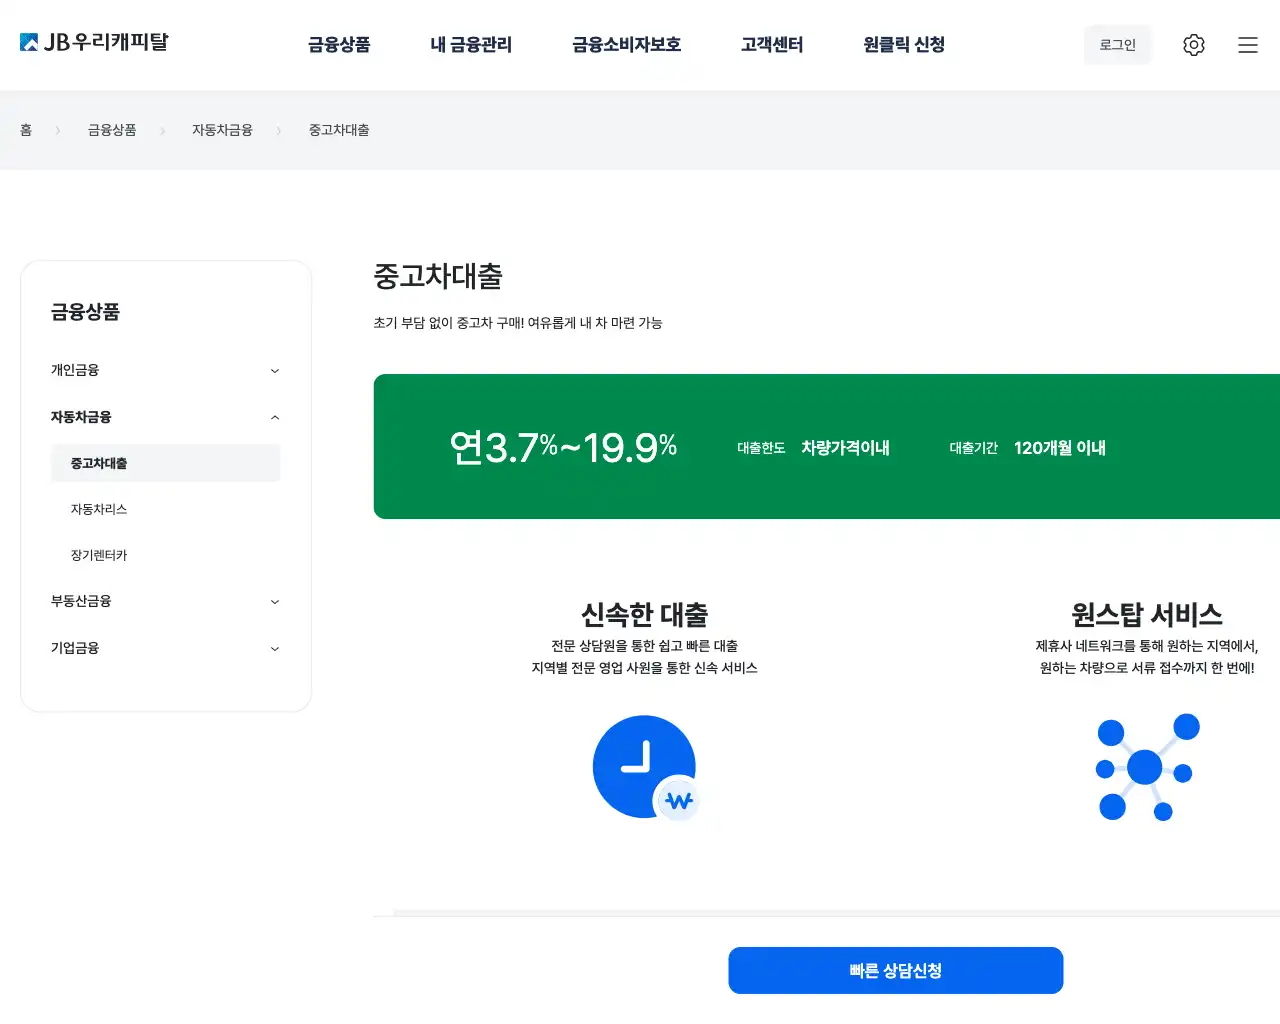1280x1024 pixels.
Task: Click the JB우리캐피탈 logo
Action: (94, 42)
